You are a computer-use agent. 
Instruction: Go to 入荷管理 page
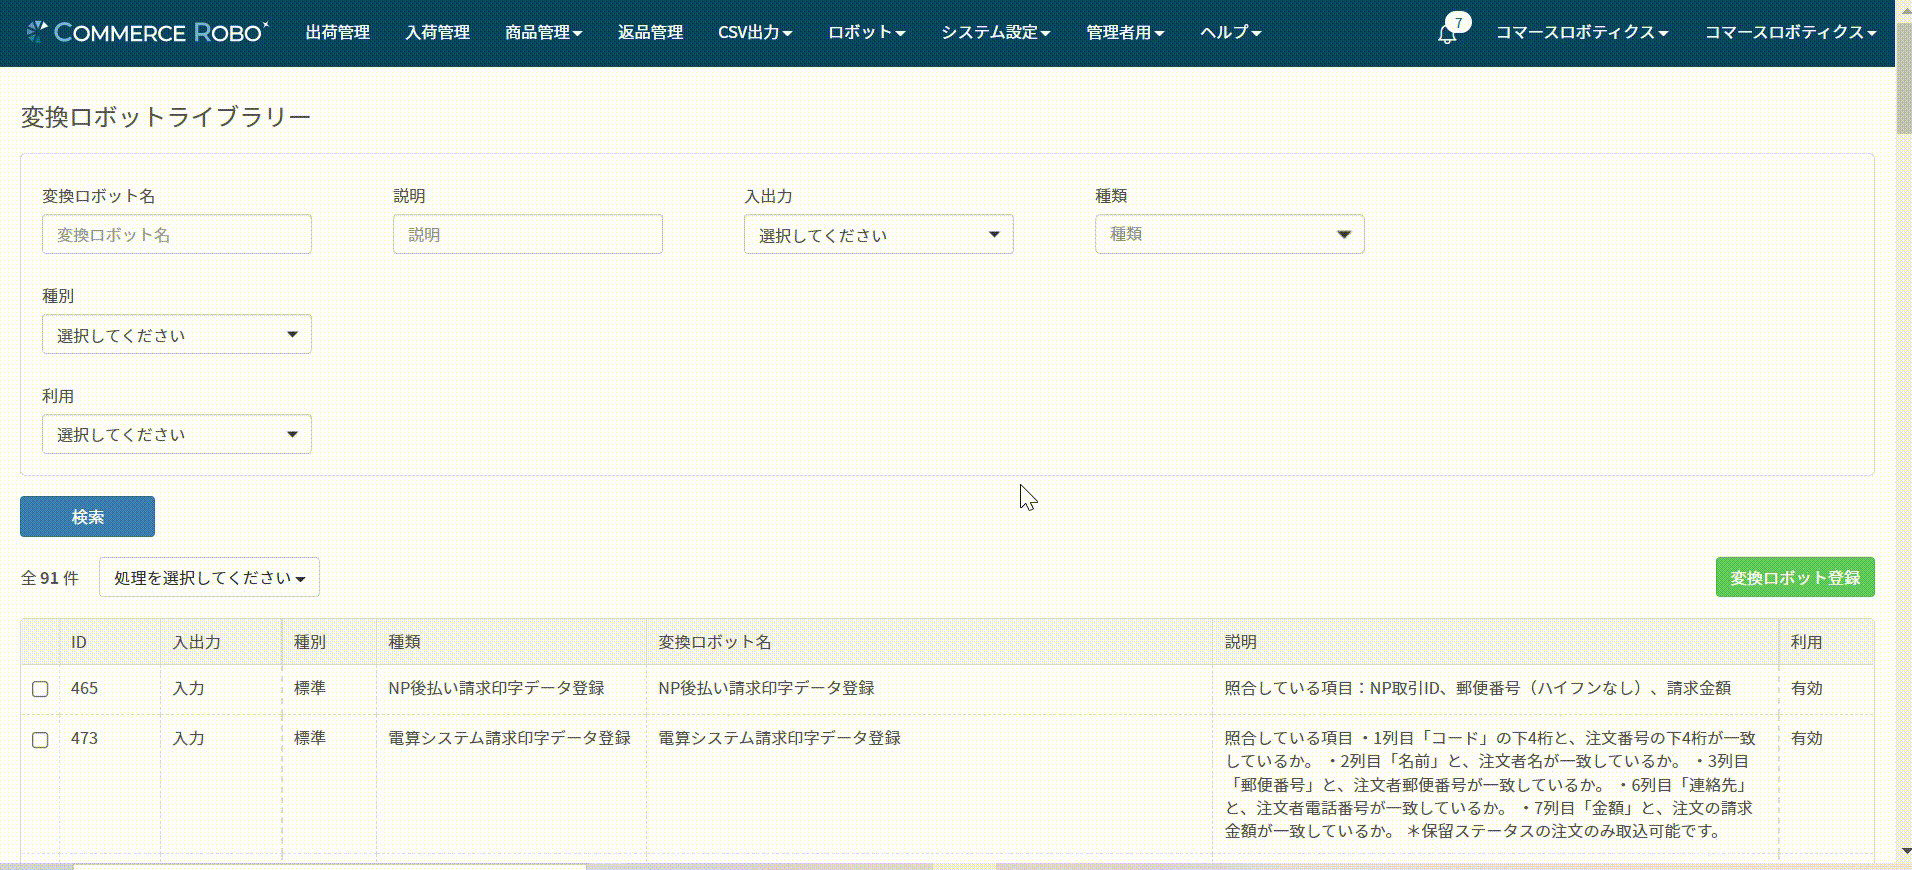click(437, 32)
